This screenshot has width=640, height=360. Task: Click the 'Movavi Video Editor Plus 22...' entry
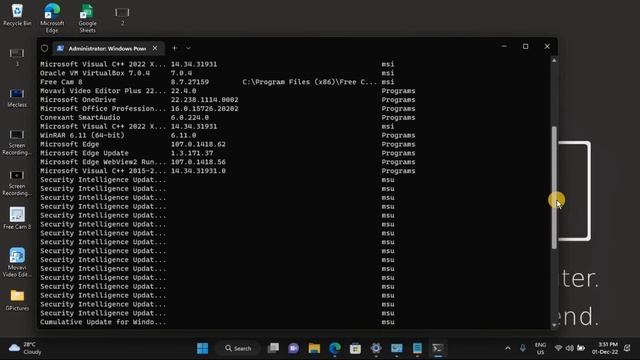[x=103, y=91]
